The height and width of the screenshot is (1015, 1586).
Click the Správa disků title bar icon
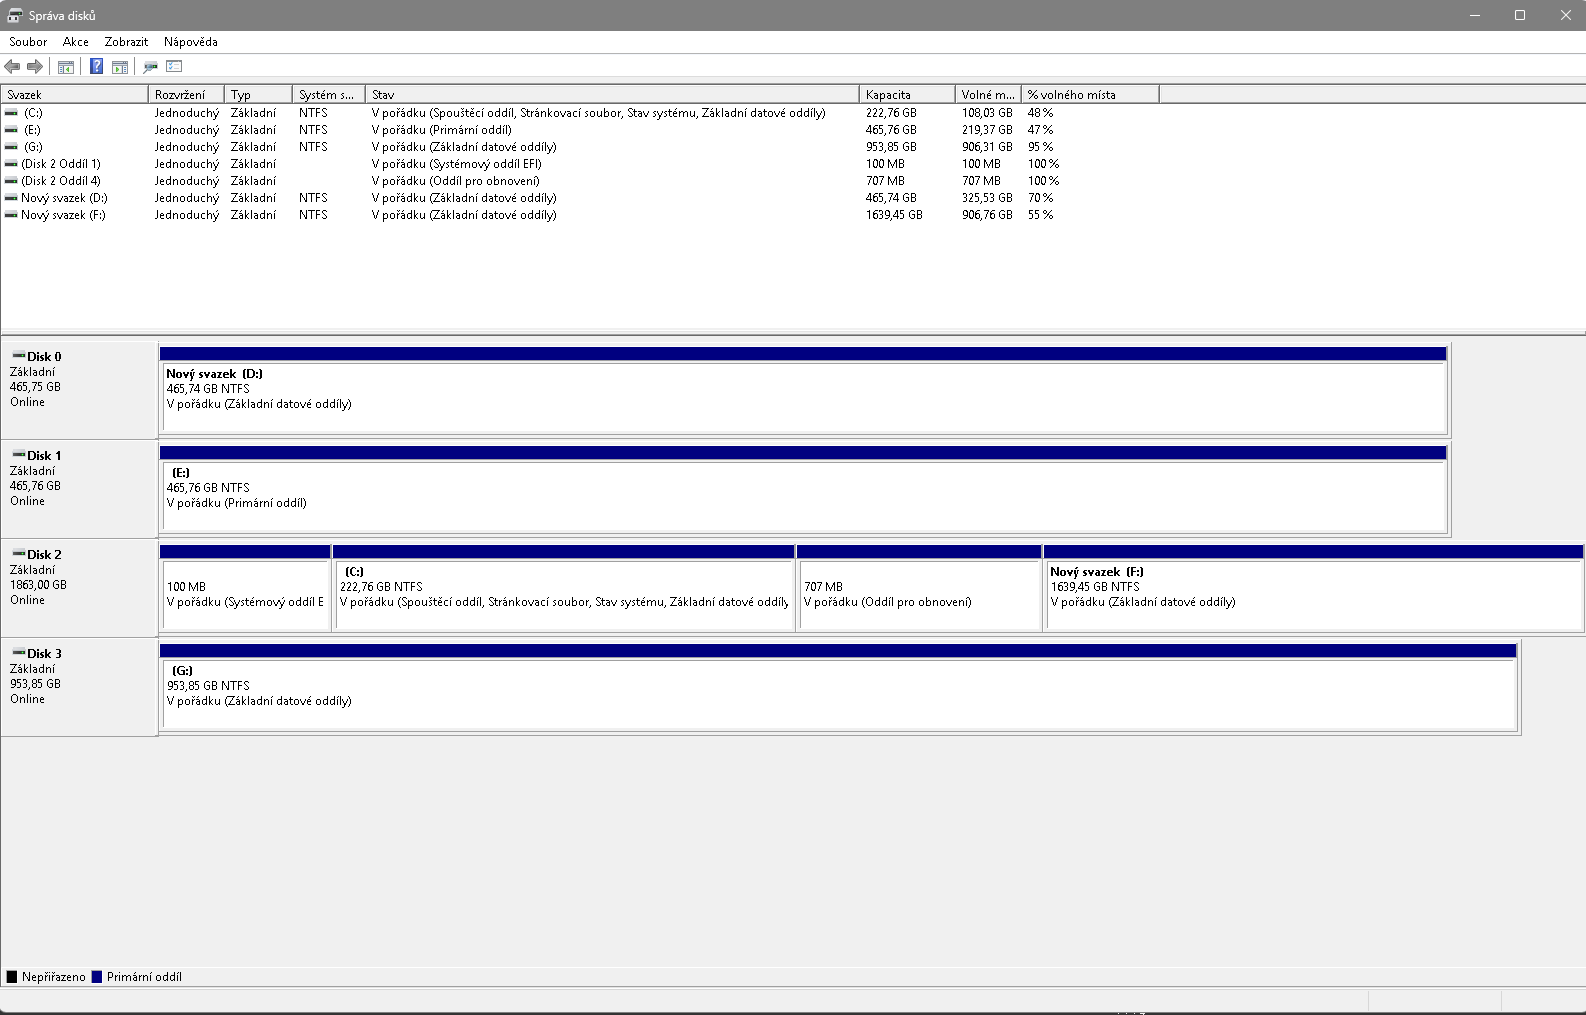(x=14, y=16)
